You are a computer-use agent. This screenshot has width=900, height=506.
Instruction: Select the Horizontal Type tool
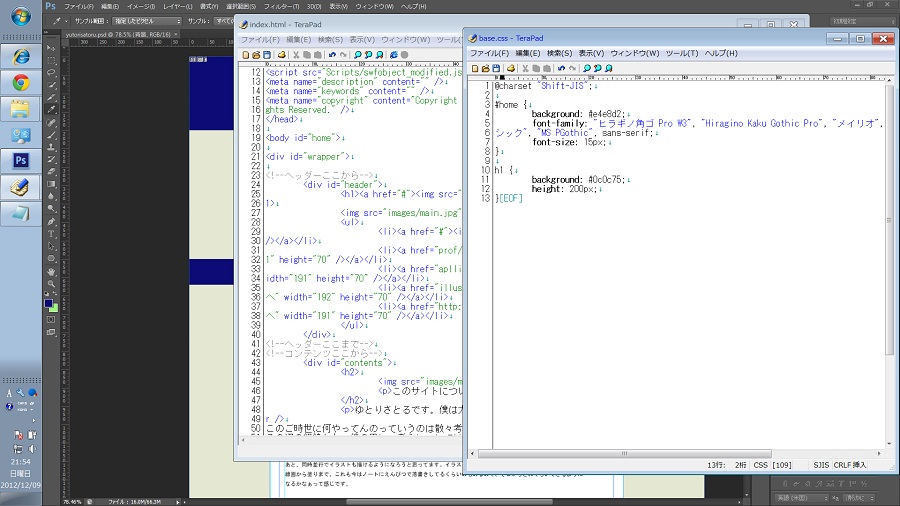(51, 234)
